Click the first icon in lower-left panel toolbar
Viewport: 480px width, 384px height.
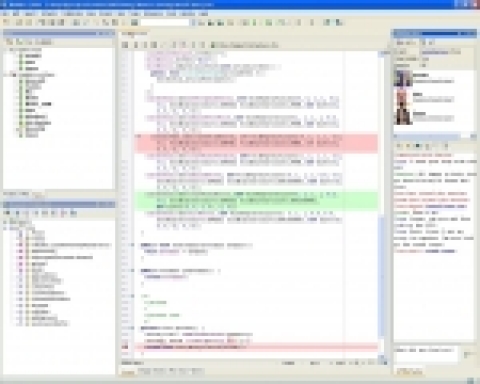(x=7, y=213)
